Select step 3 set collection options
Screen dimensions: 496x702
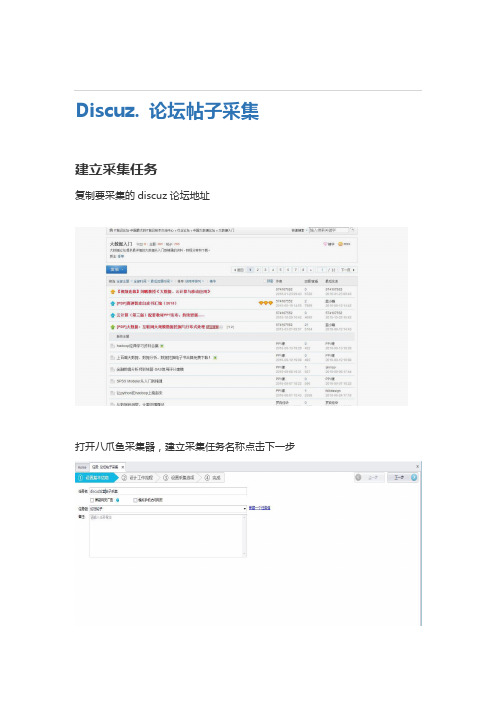(179, 478)
